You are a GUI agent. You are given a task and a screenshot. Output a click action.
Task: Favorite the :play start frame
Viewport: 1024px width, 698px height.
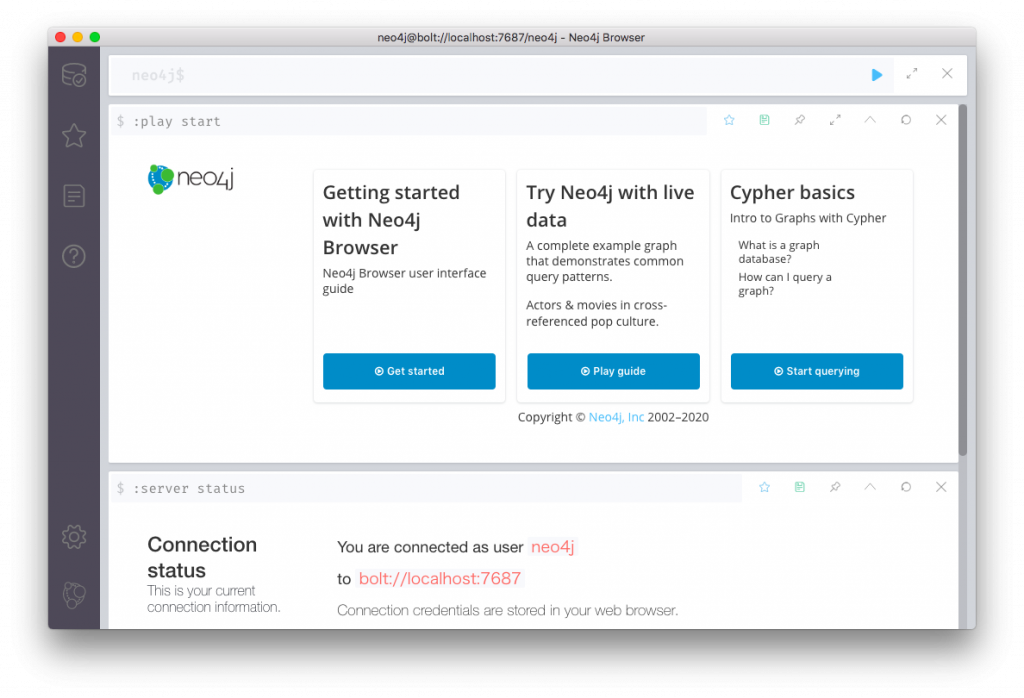[729, 120]
